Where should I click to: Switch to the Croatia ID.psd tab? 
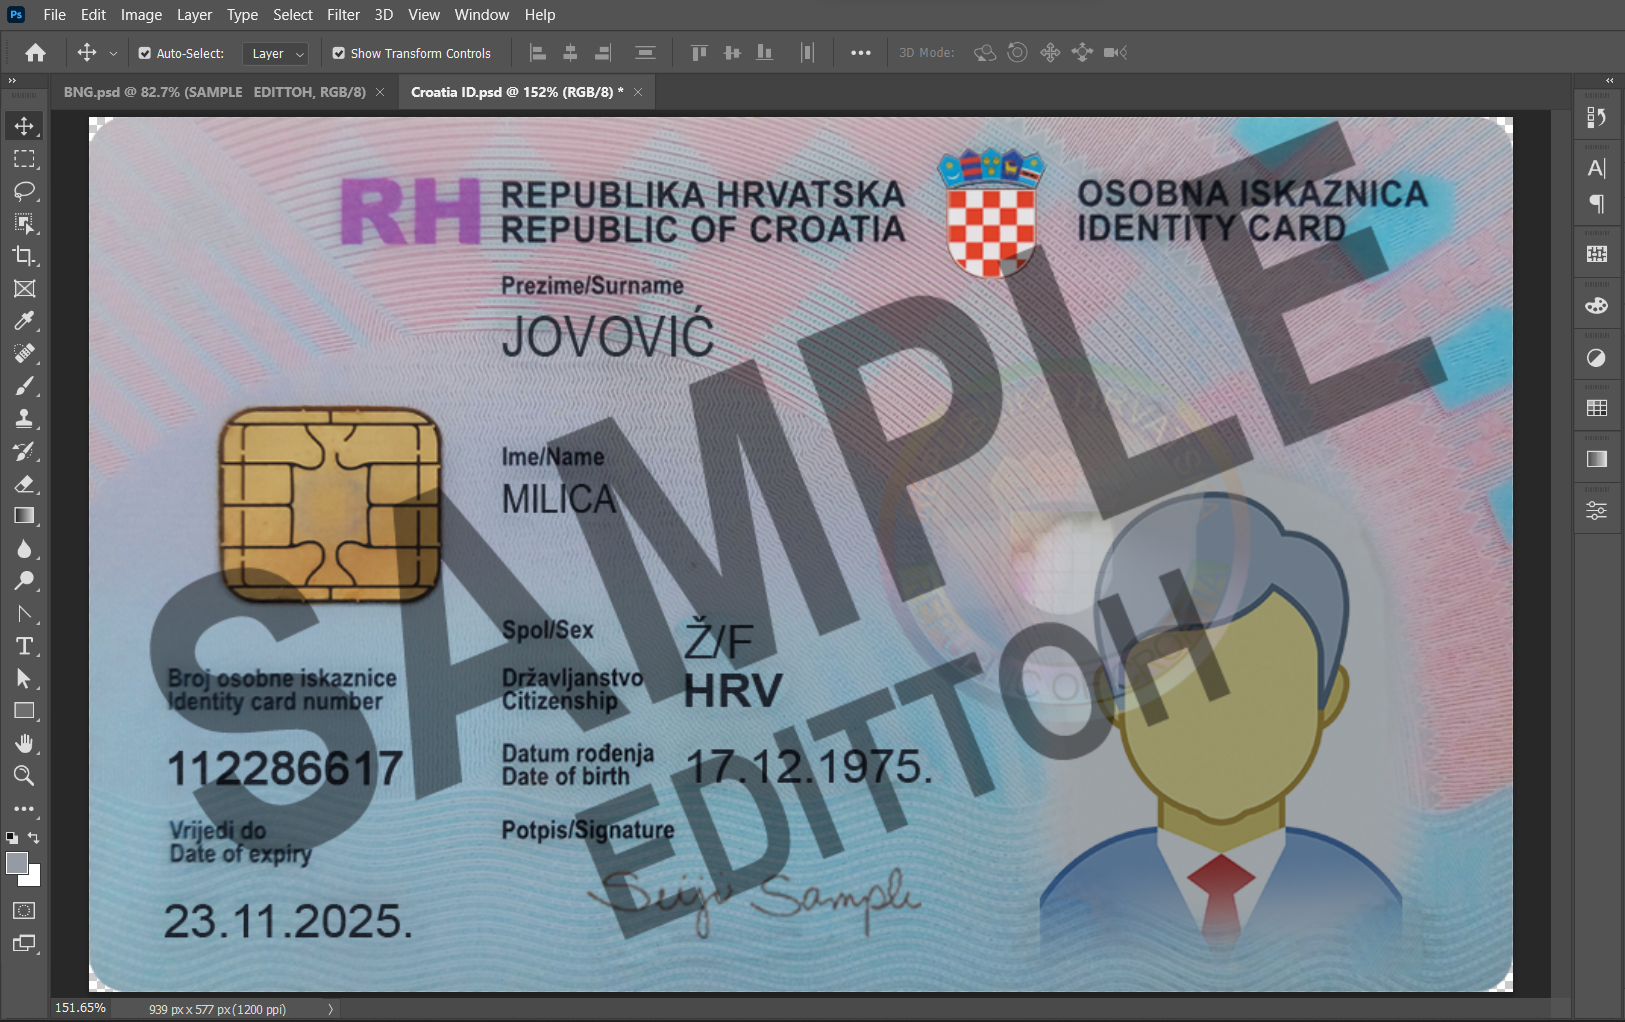[516, 92]
